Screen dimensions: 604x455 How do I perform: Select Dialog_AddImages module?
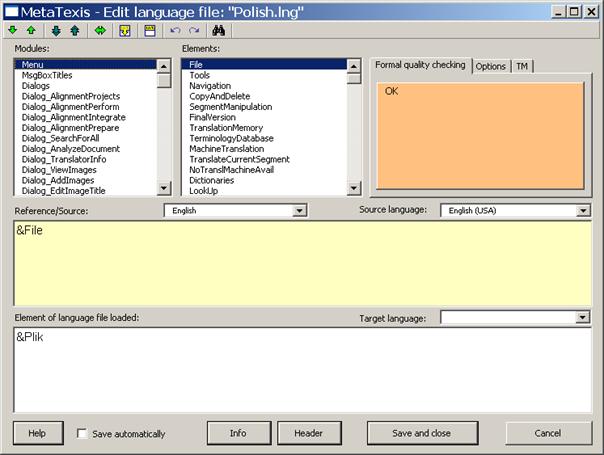pos(86,180)
